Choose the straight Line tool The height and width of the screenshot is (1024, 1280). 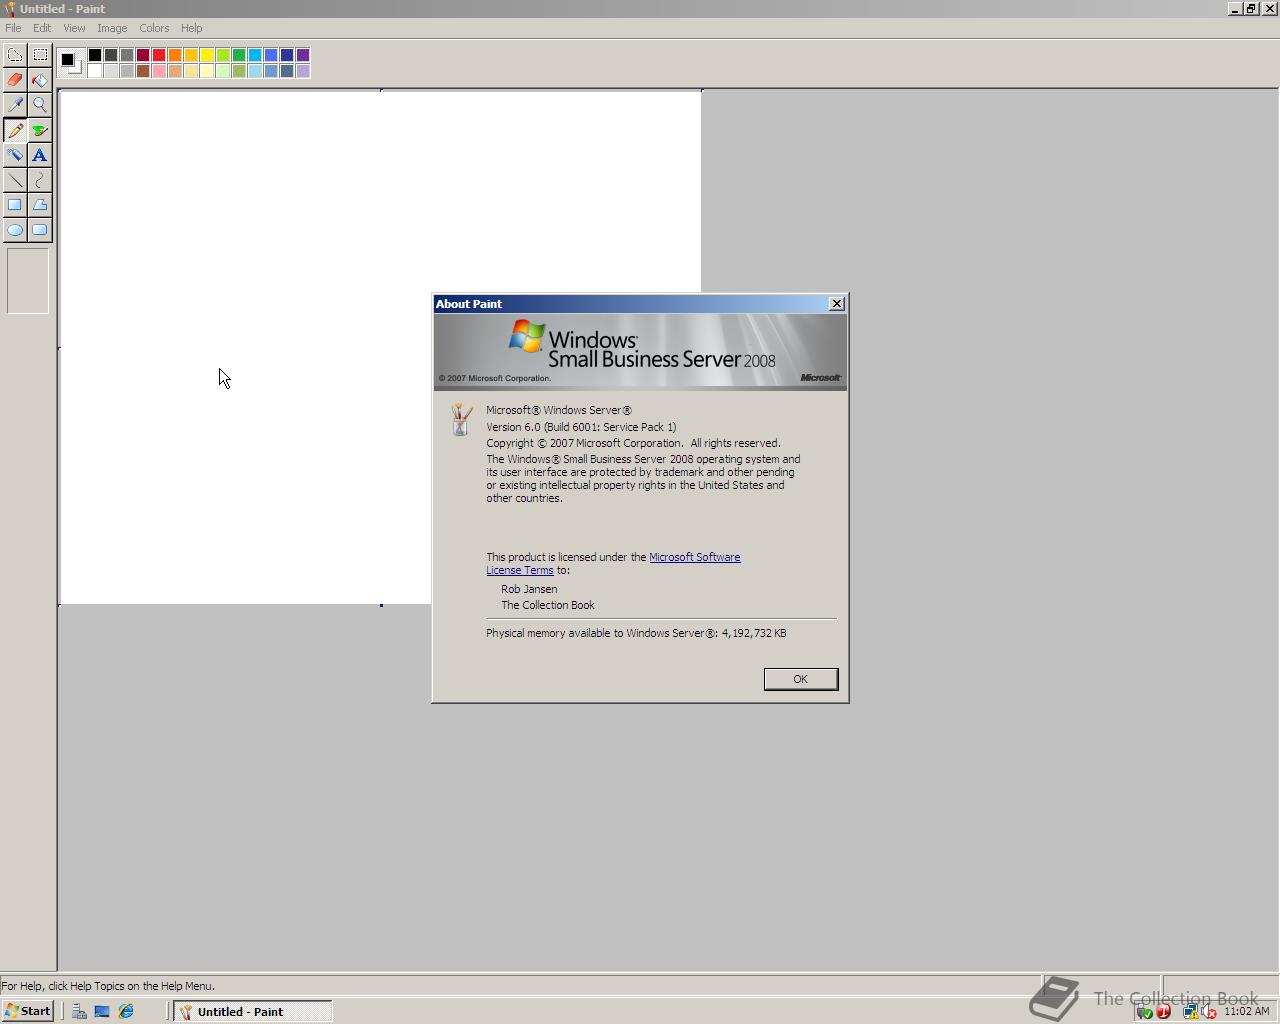point(15,180)
